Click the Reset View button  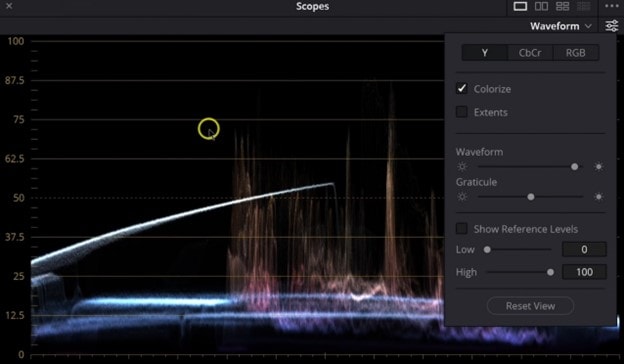tap(530, 306)
